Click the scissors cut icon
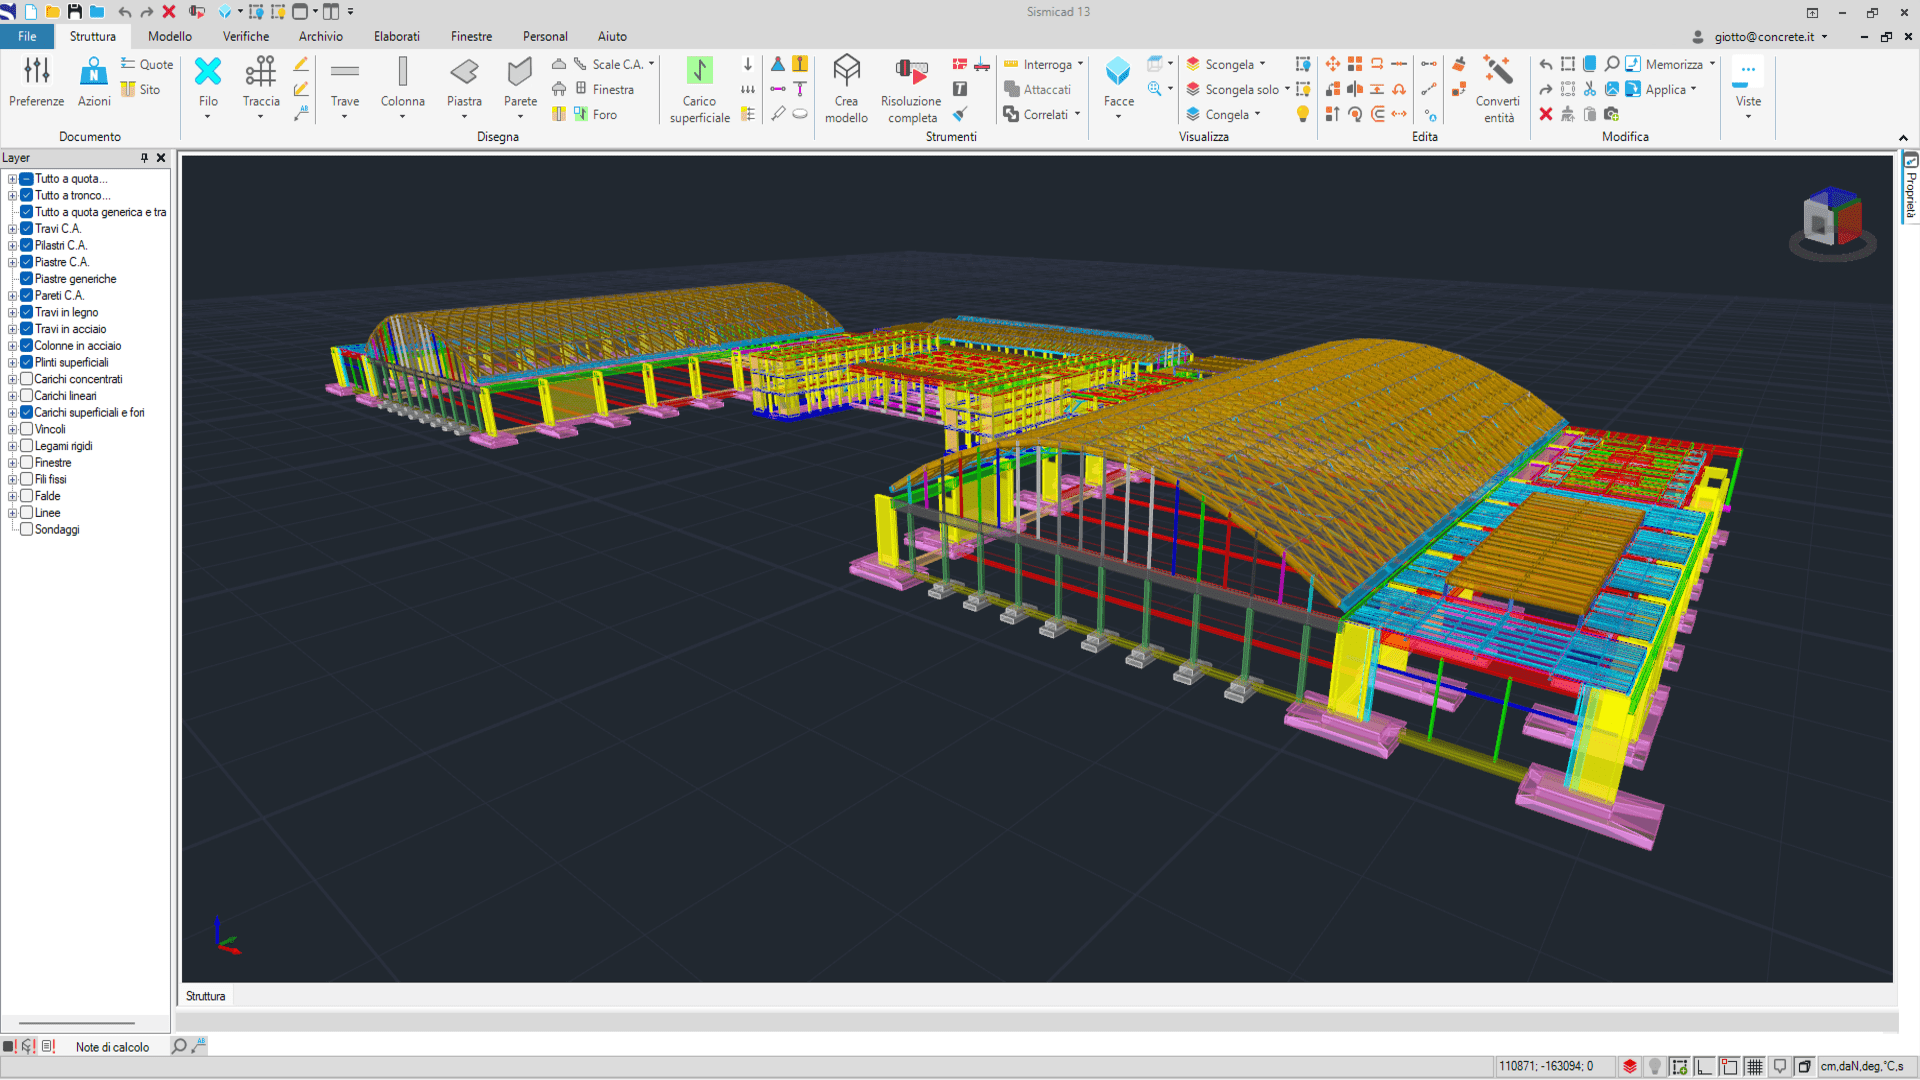The height and width of the screenshot is (1080, 1920). [1590, 89]
